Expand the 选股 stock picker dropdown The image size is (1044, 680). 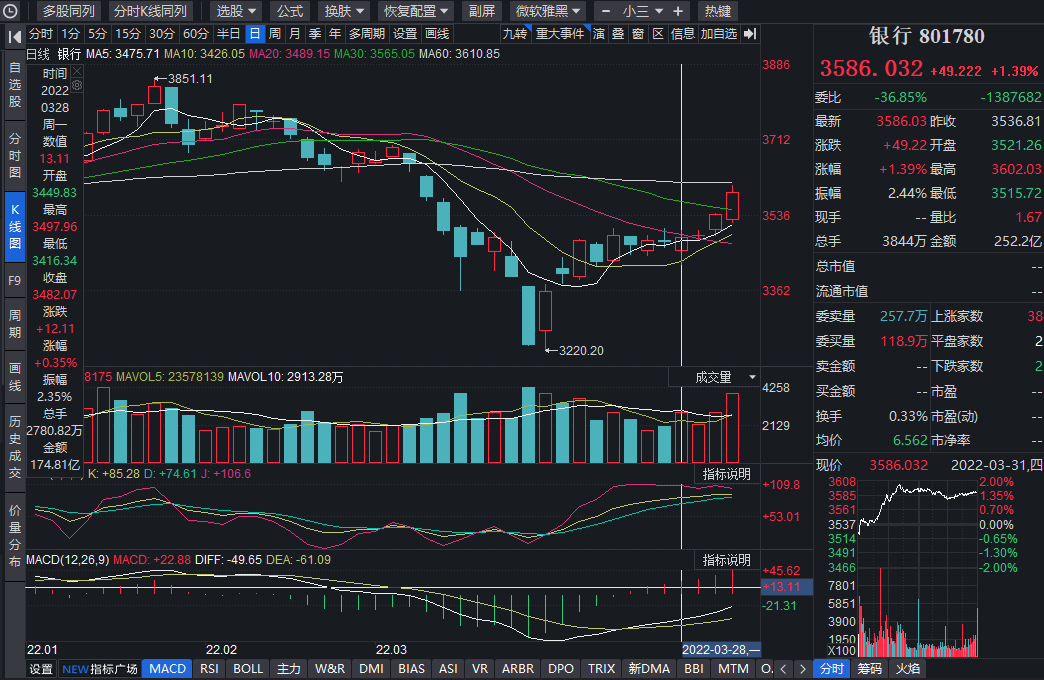236,11
